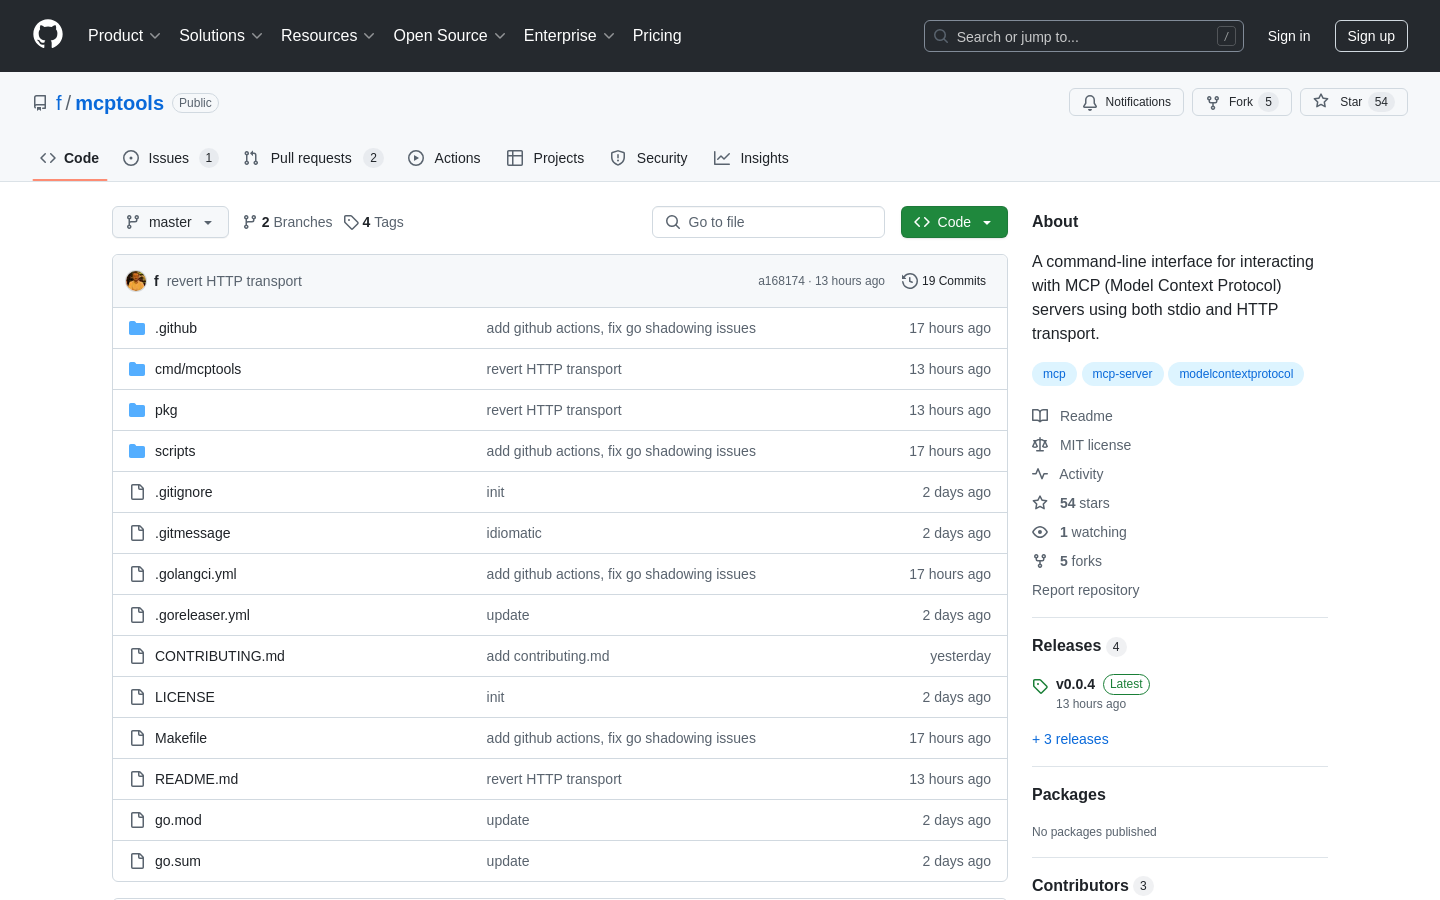Click the modelcontextprotocol topic tag
This screenshot has height=900, width=1440.
[1236, 374]
